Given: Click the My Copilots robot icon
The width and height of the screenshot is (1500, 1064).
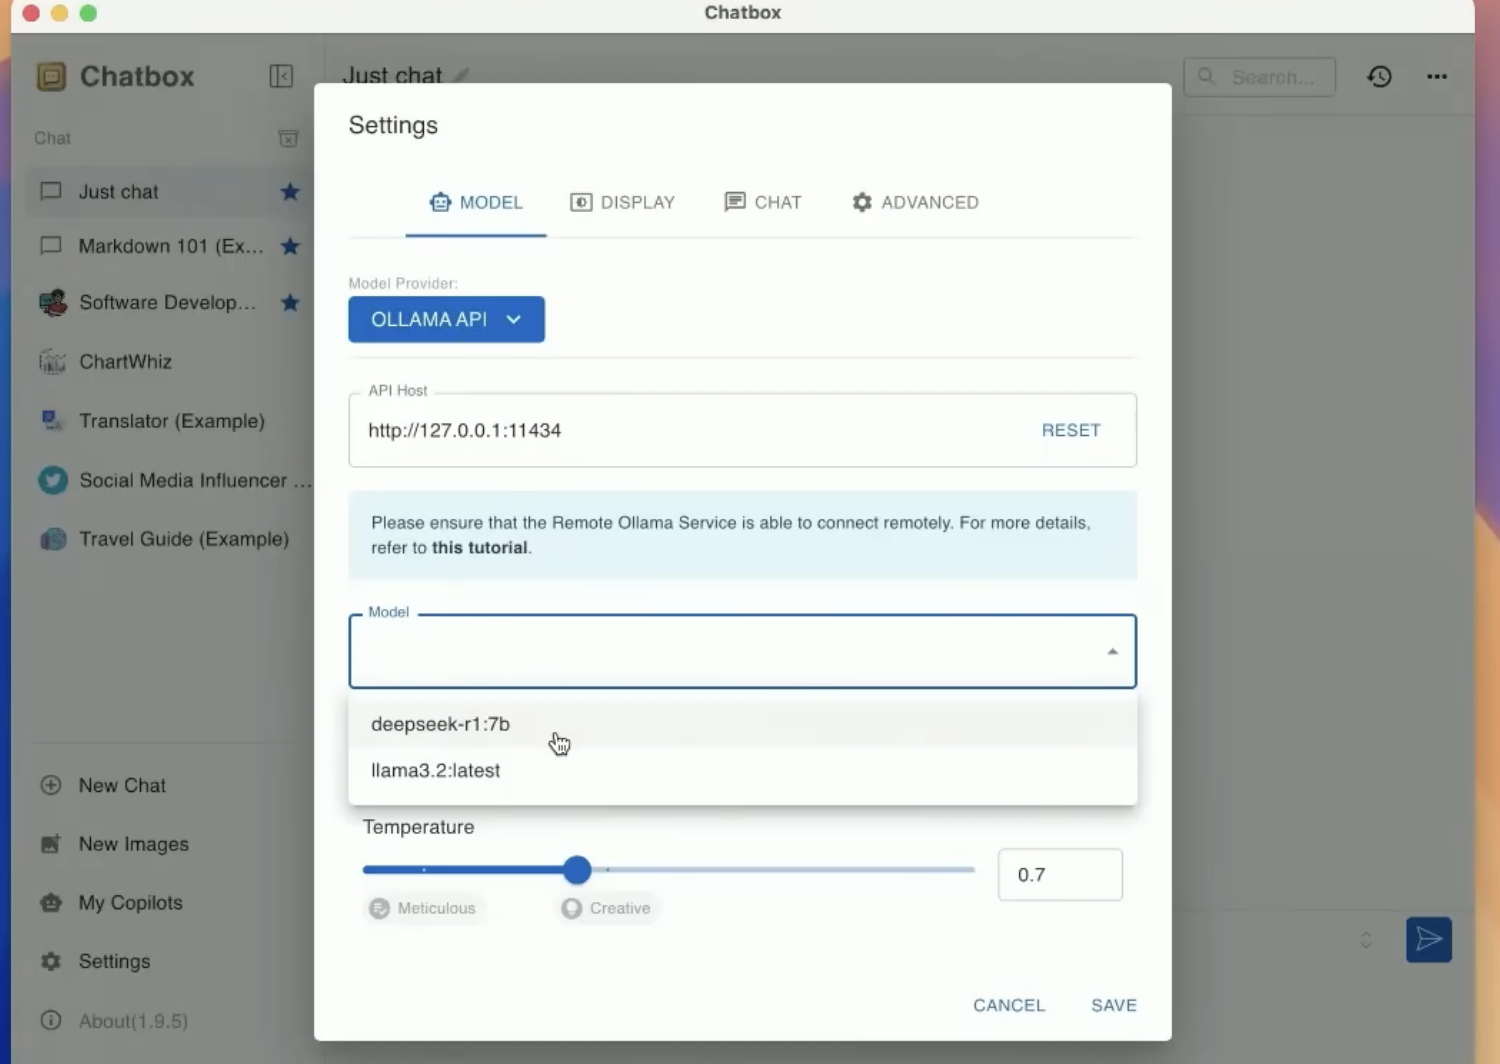Looking at the screenshot, I should [51, 902].
